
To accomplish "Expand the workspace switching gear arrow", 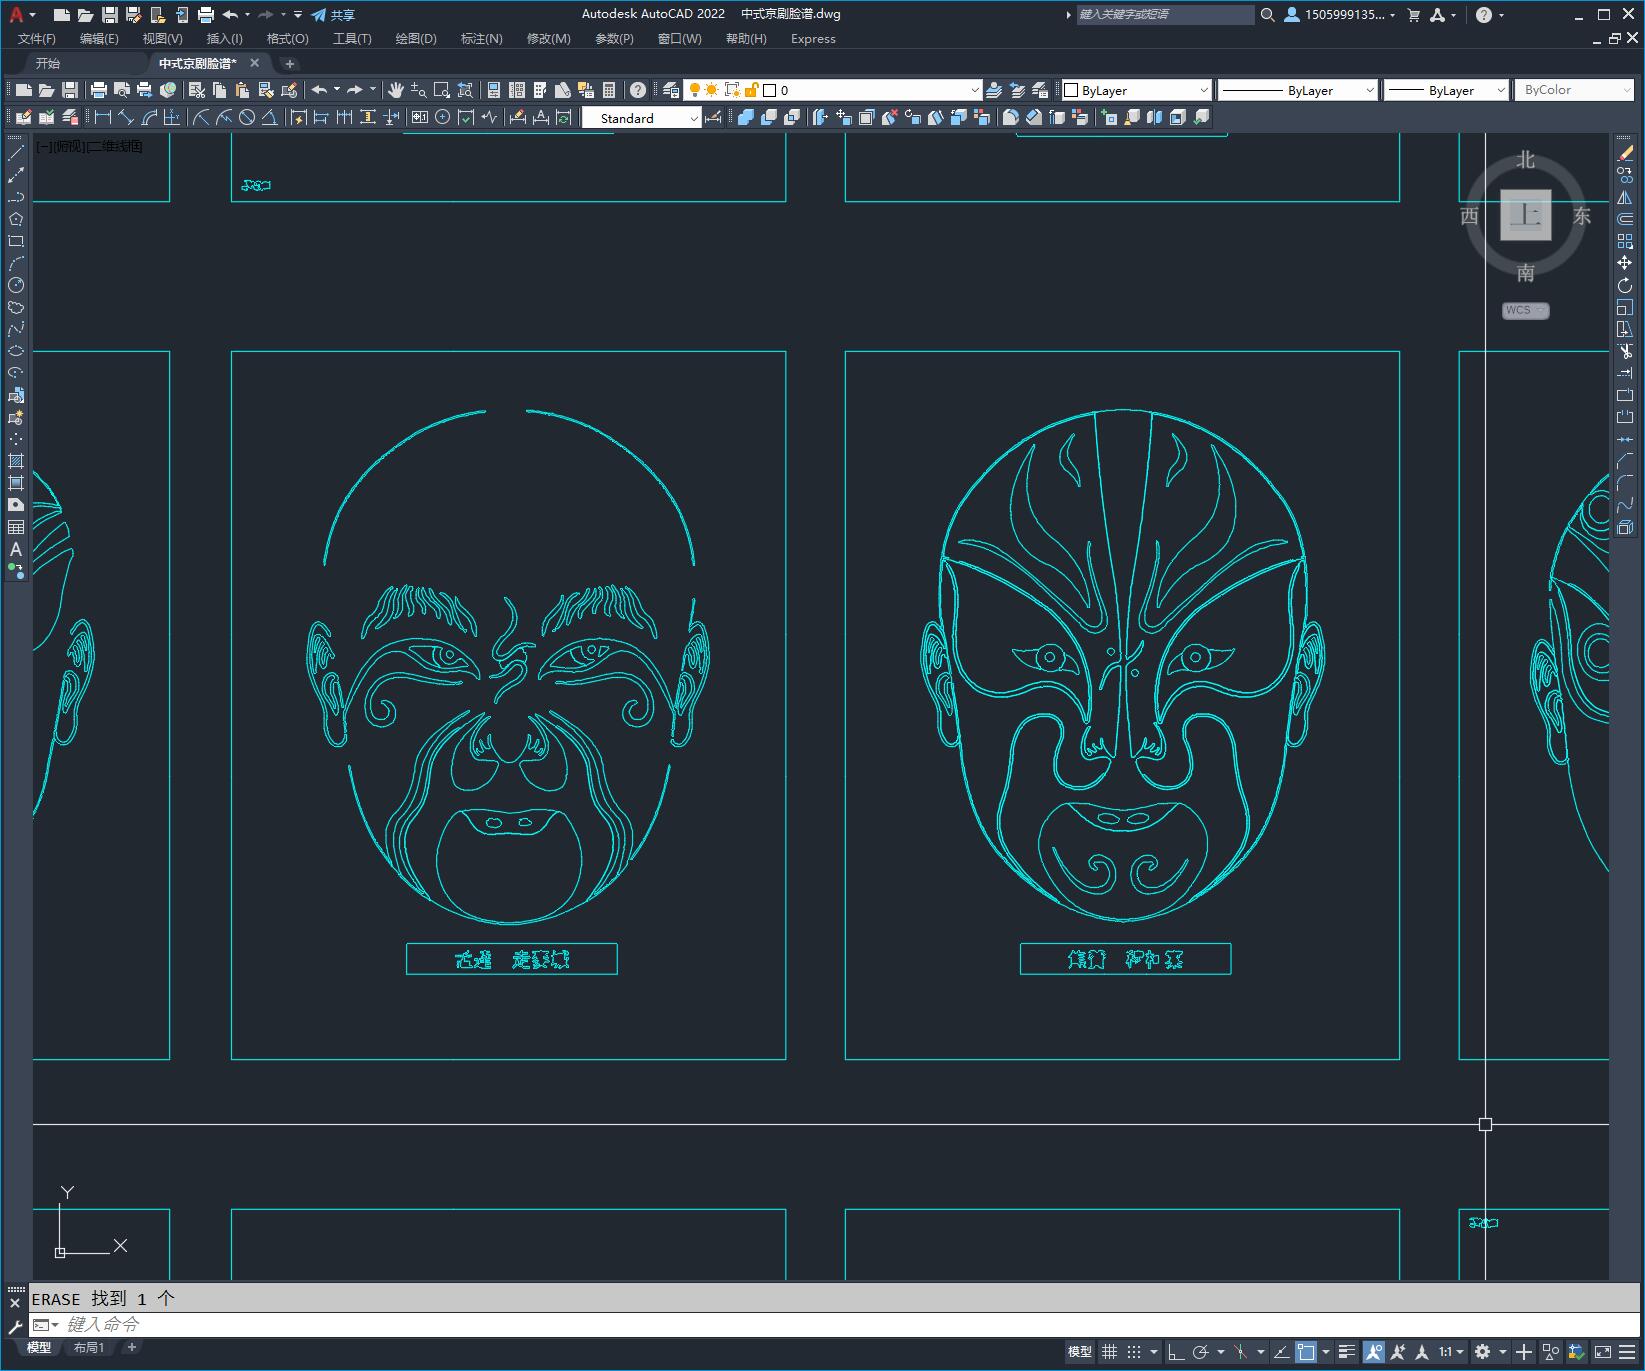I will pos(1502,1352).
